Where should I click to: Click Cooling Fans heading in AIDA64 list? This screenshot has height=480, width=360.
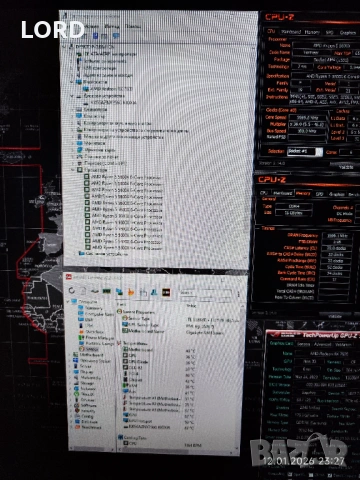(132, 437)
